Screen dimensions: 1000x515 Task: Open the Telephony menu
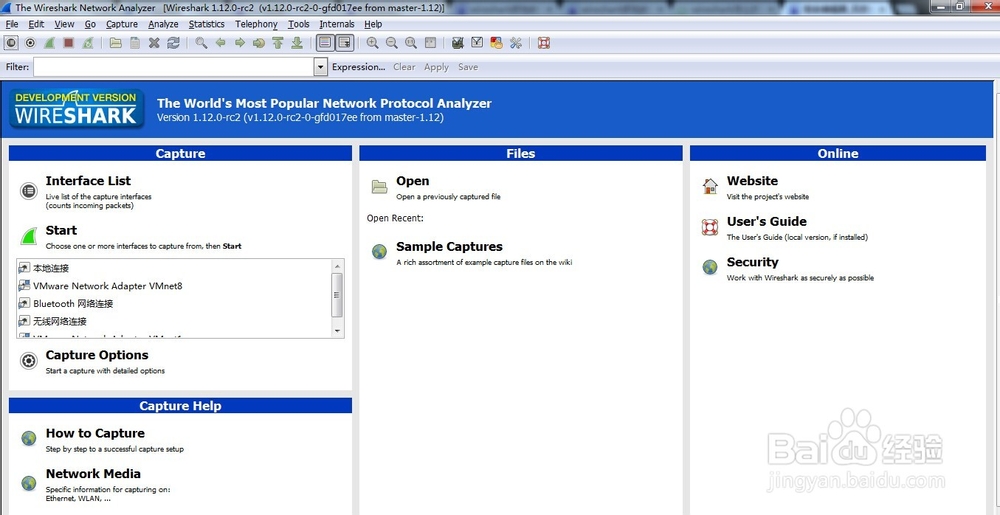point(256,24)
